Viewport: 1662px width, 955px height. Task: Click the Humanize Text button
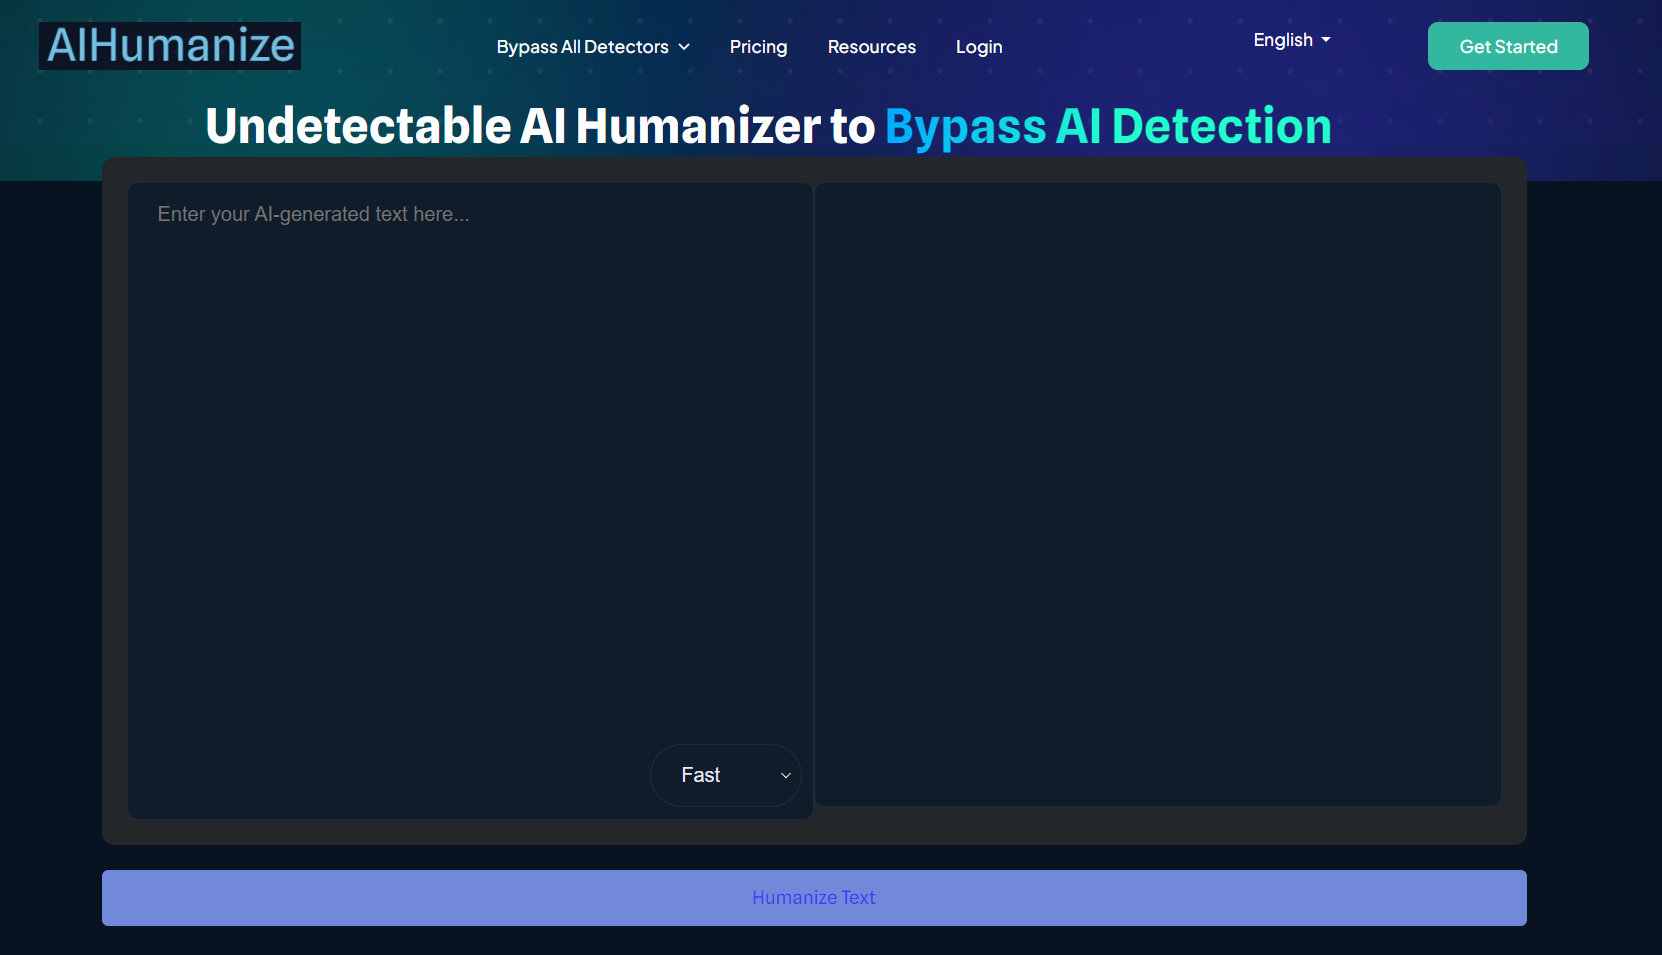(813, 897)
